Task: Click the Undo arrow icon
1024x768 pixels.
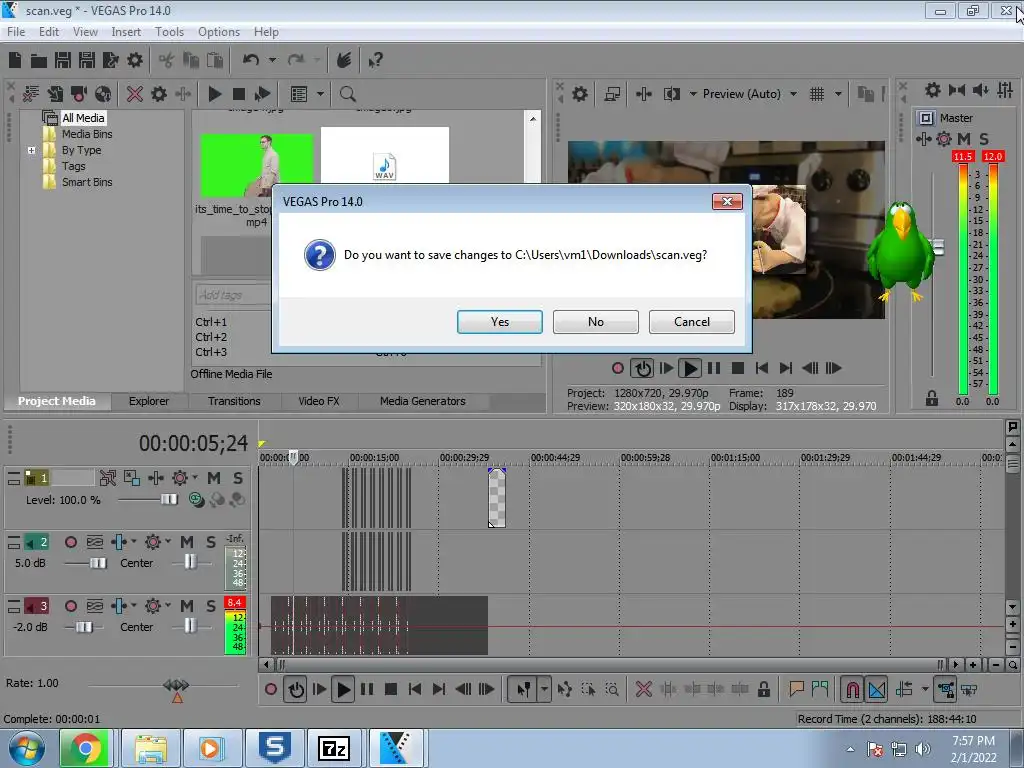Action: tap(251, 60)
